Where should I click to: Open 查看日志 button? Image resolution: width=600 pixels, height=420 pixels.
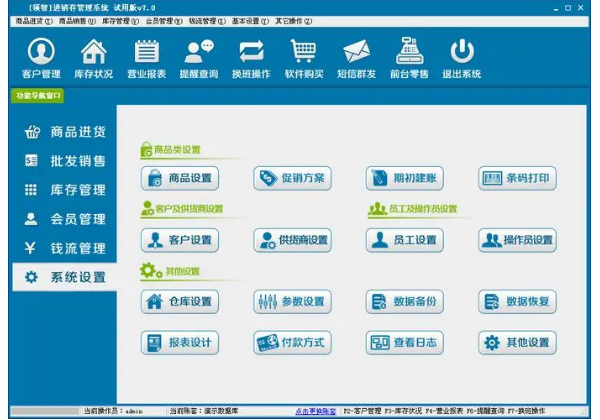pos(405,343)
